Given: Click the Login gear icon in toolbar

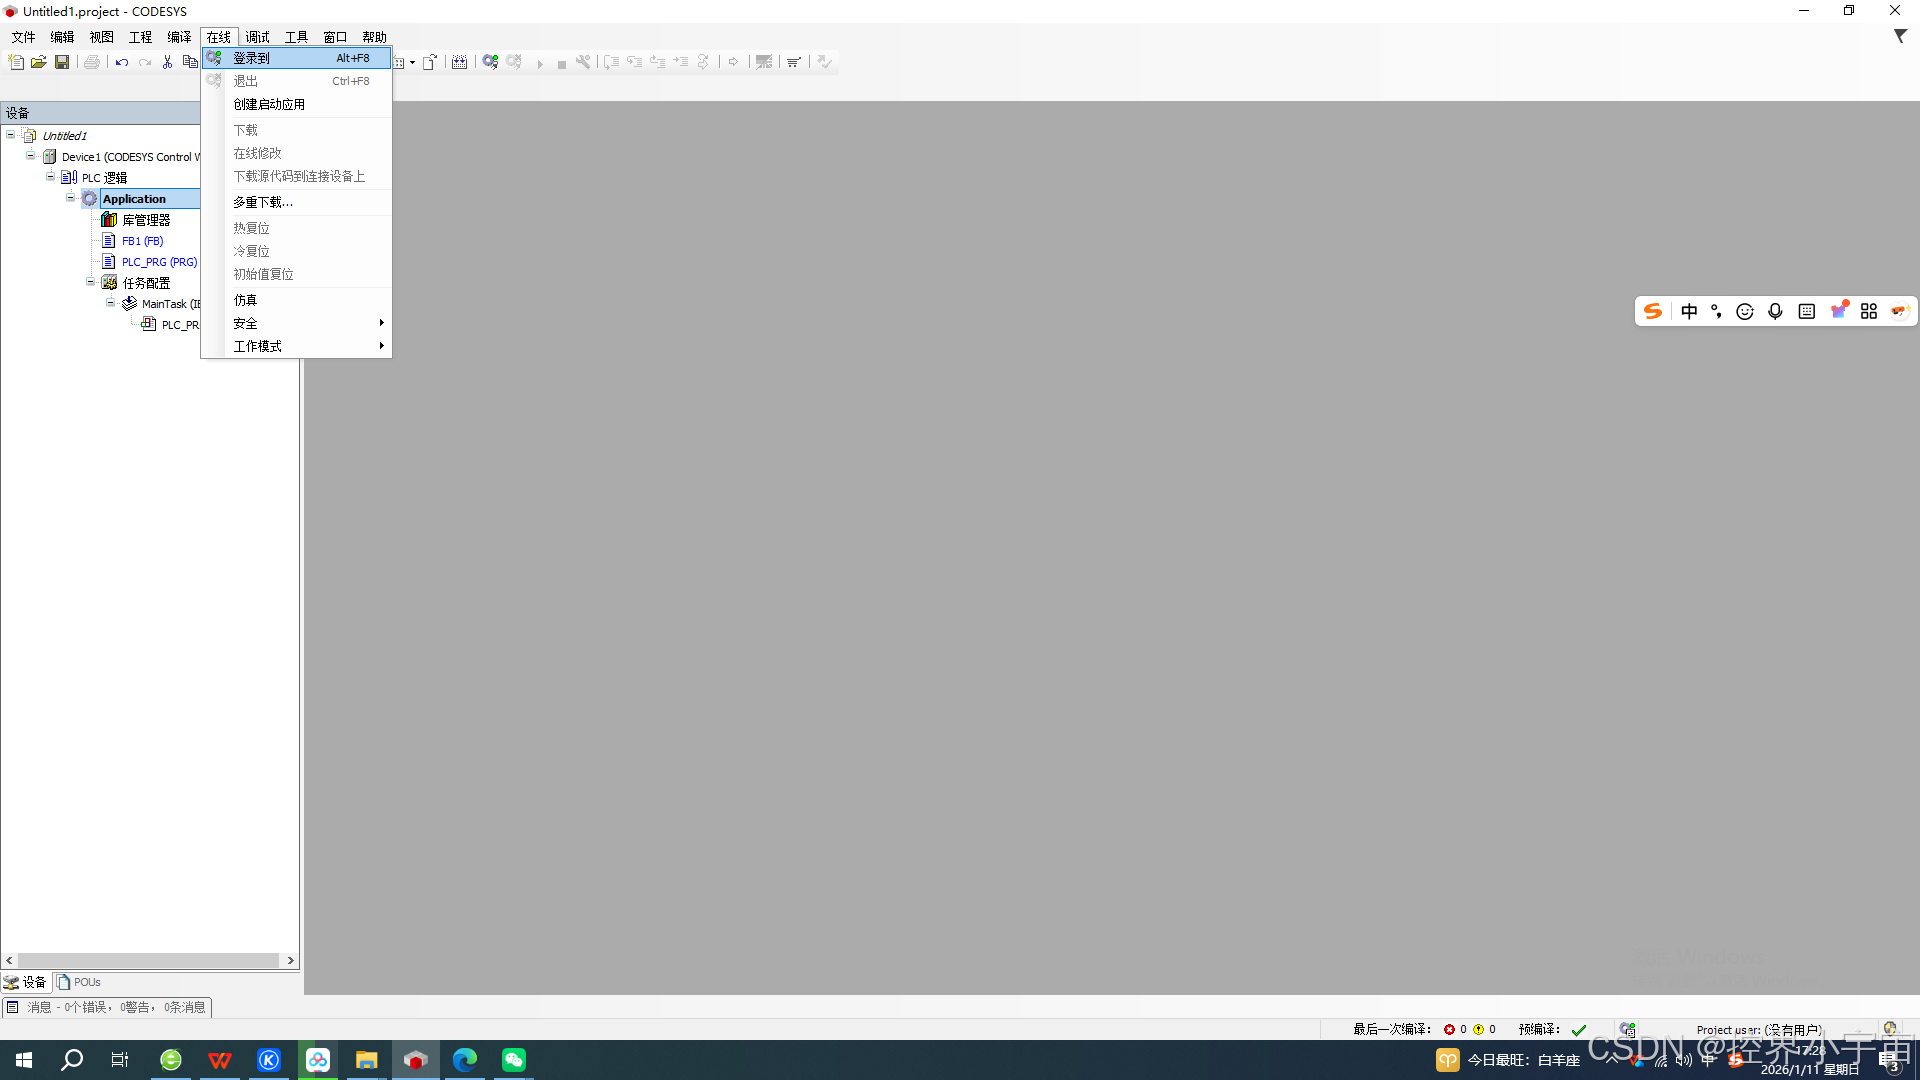Looking at the screenshot, I should click(490, 62).
